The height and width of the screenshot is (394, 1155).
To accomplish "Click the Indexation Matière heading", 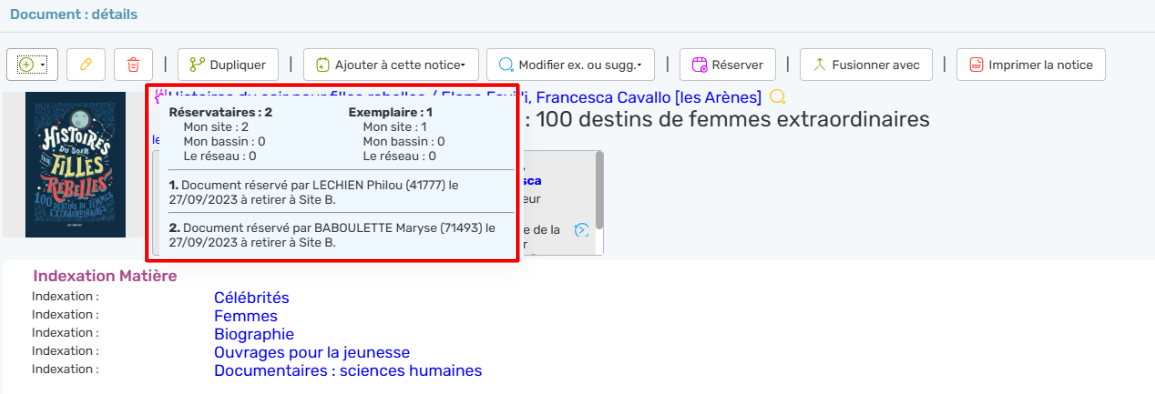I will pyautogui.click(x=105, y=276).
